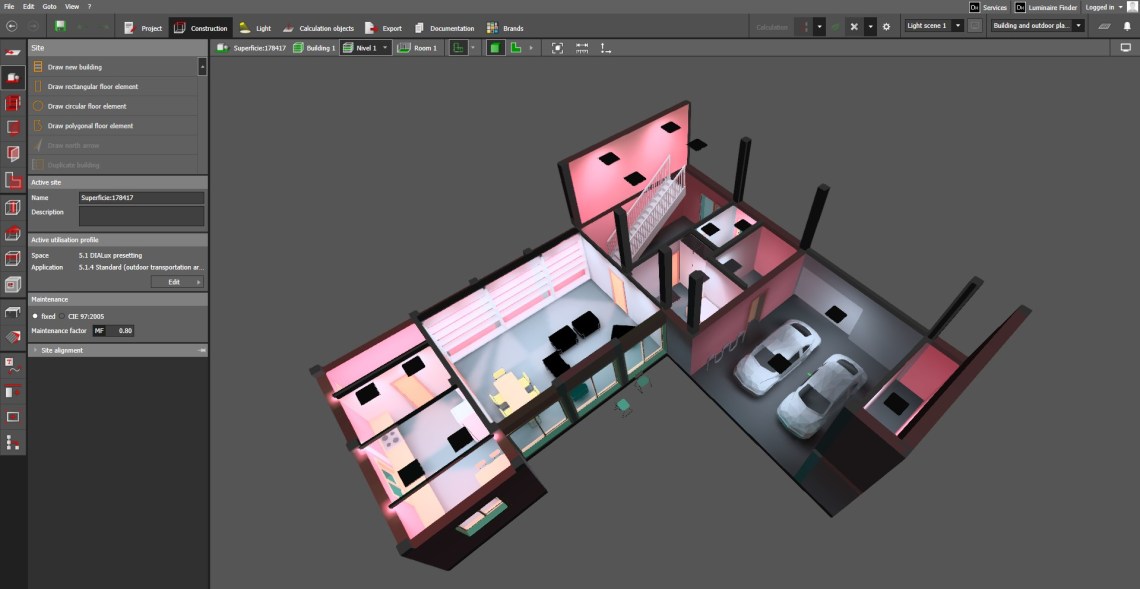Select the green 3D view icon
Viewport: 1140px width, 589px height.
[496, 47]
